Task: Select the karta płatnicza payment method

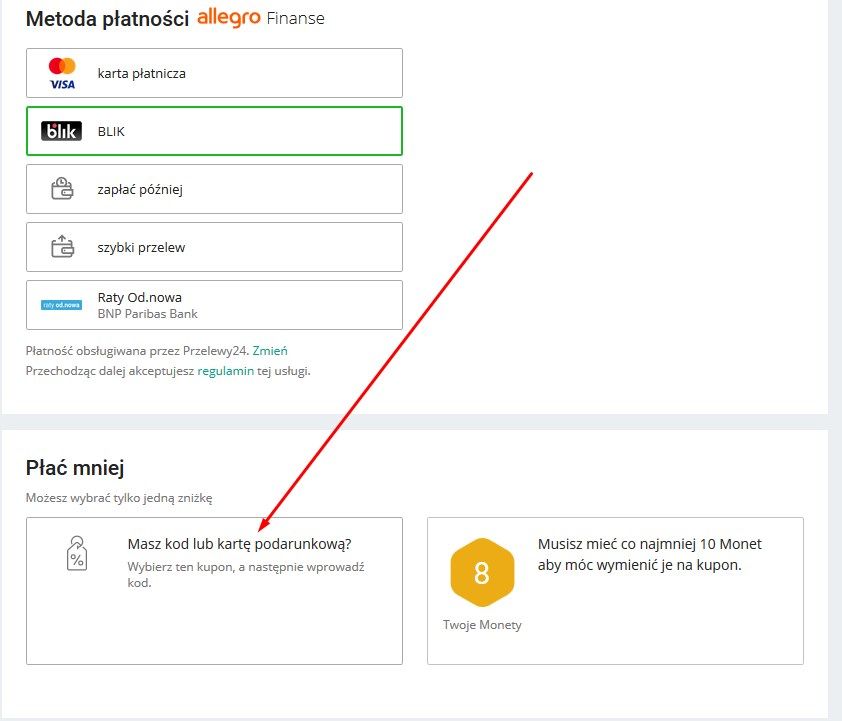Action: pyautogui.click(x=214, y=73)
